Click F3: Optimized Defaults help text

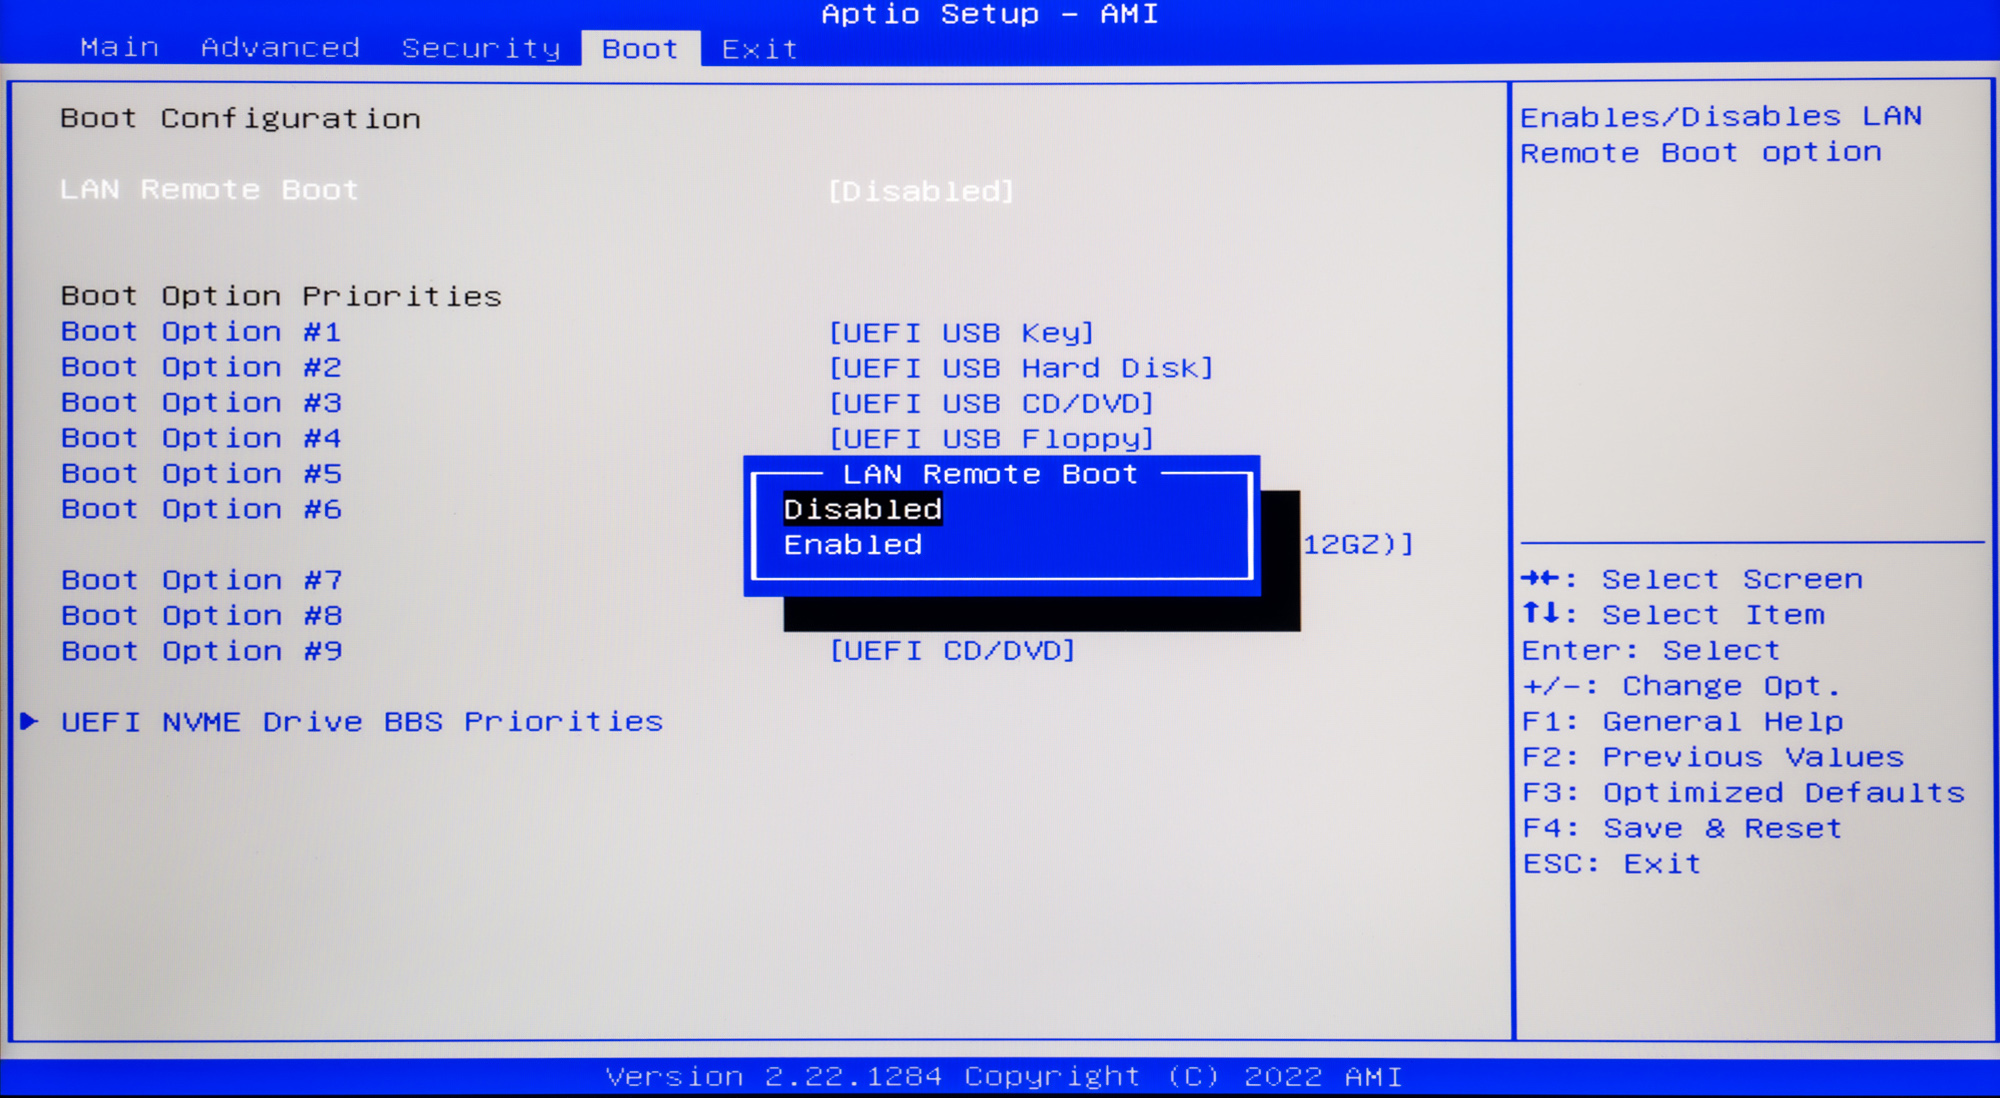(x=1743, y=793)
